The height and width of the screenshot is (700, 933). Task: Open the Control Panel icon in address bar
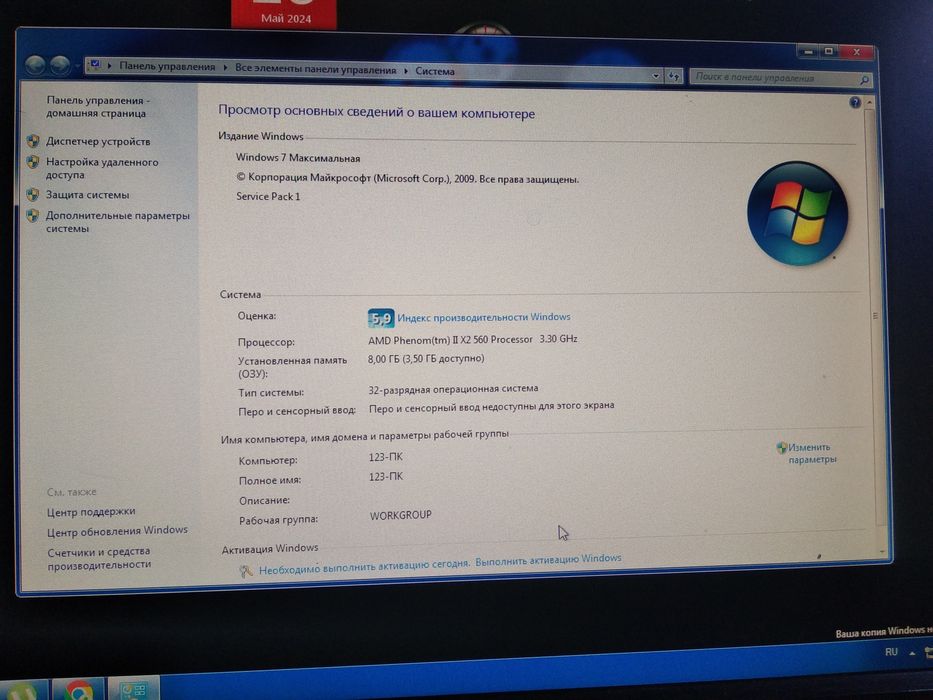click(95, 65)
